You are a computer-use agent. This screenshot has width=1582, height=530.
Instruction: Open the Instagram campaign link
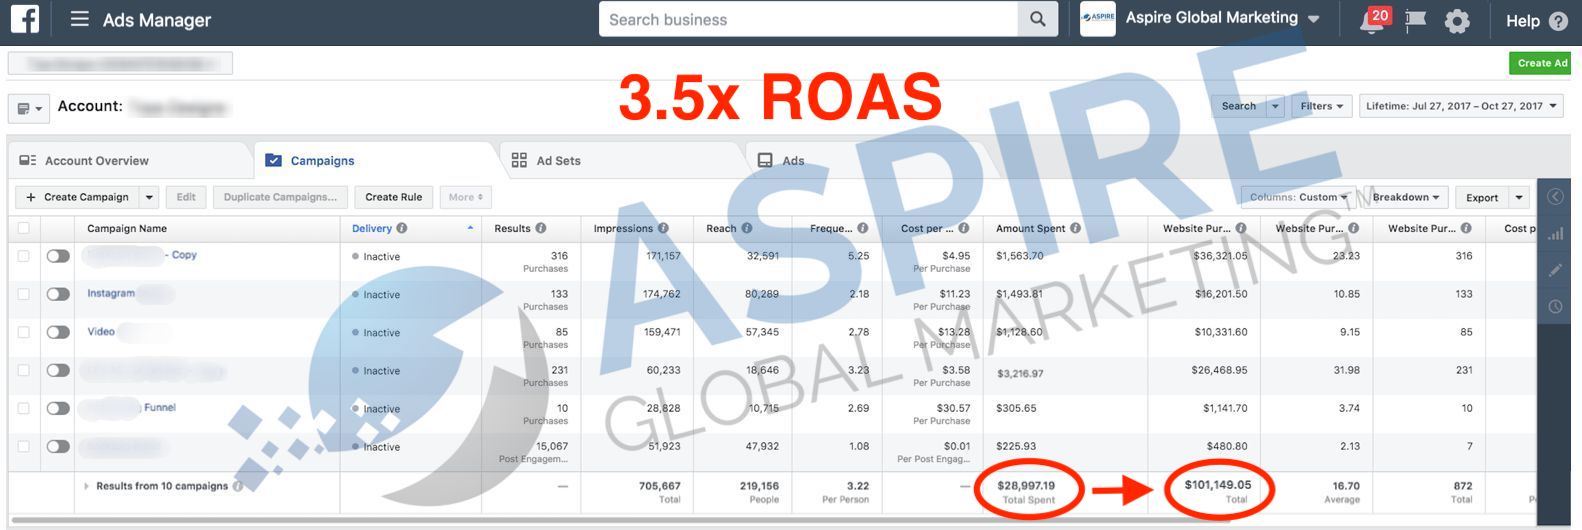coord(111,293)
